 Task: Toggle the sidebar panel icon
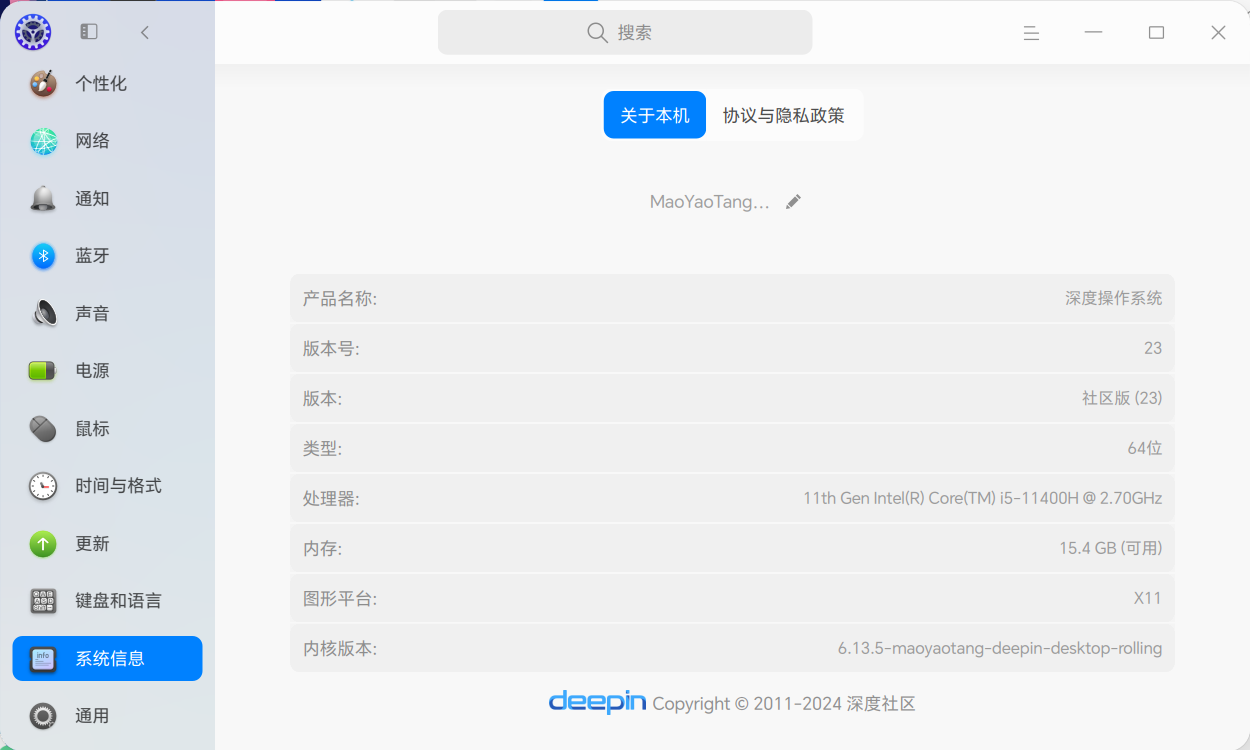click(89, 32)
